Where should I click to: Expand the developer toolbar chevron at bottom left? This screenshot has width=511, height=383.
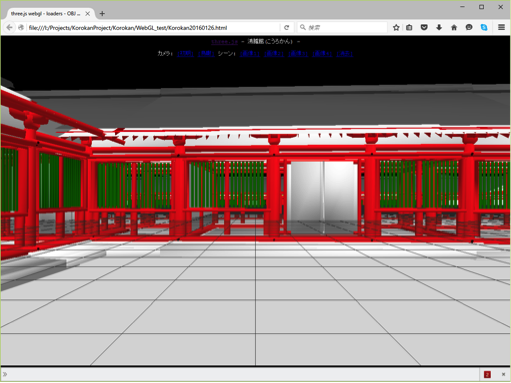(x=5, y=374)
